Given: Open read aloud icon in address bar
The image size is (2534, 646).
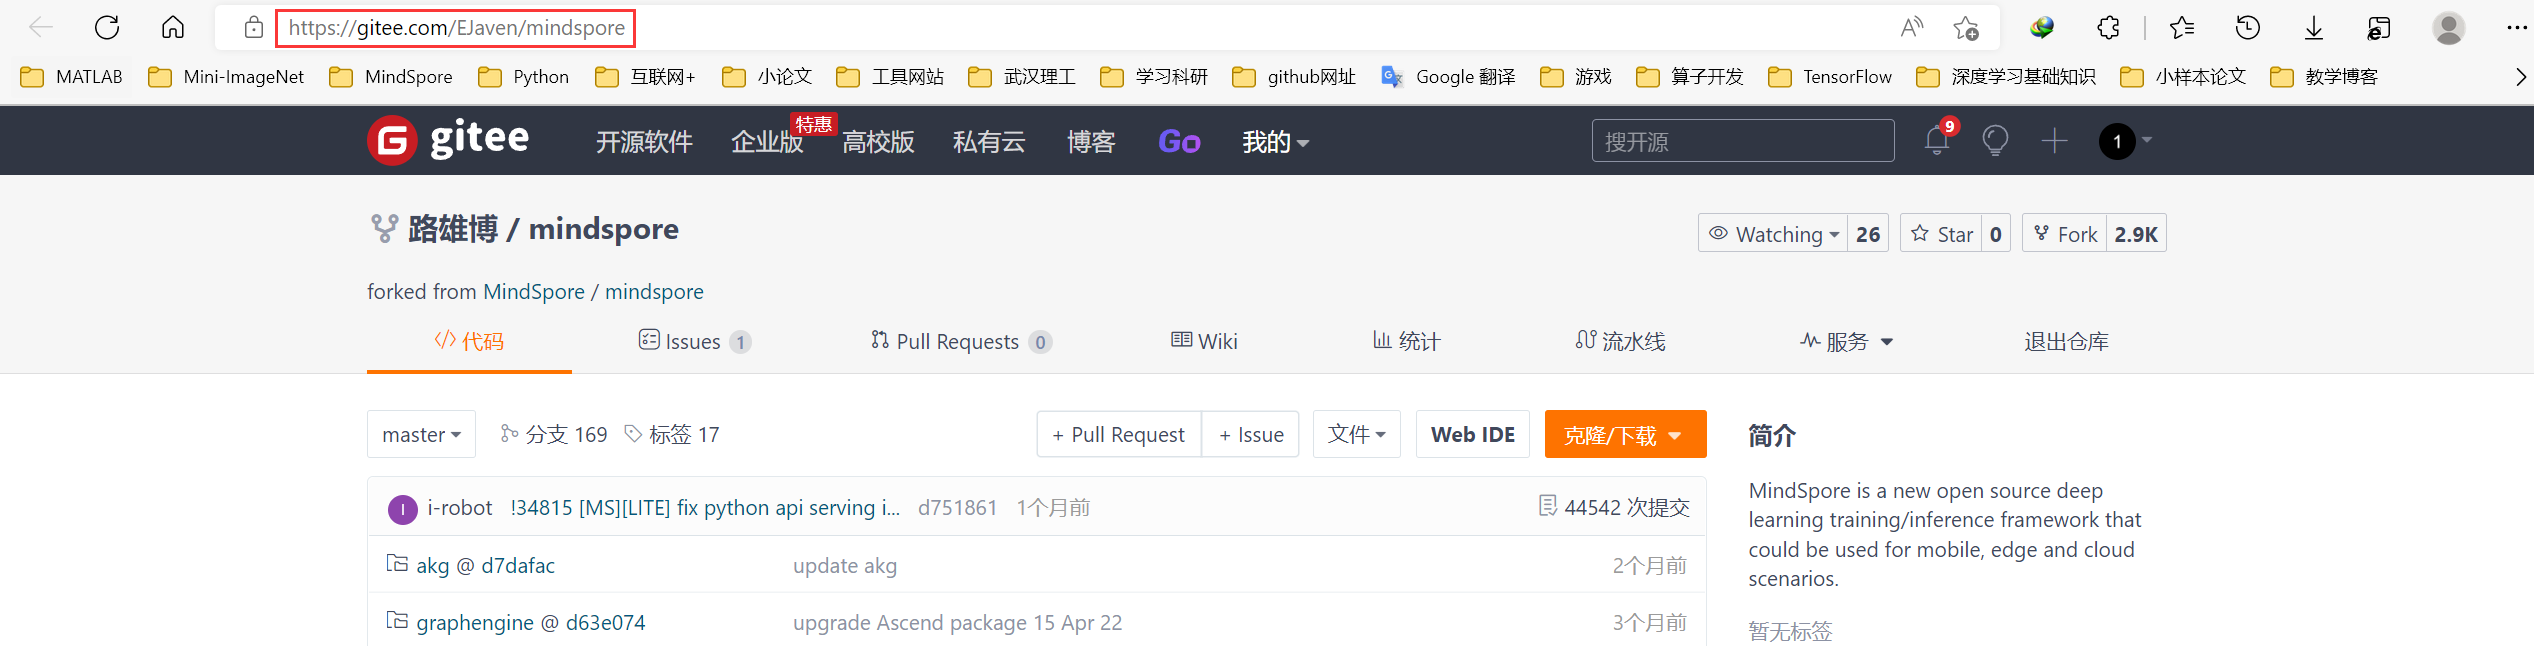Looking at the screenshot, I should (x=1912, y=28).
